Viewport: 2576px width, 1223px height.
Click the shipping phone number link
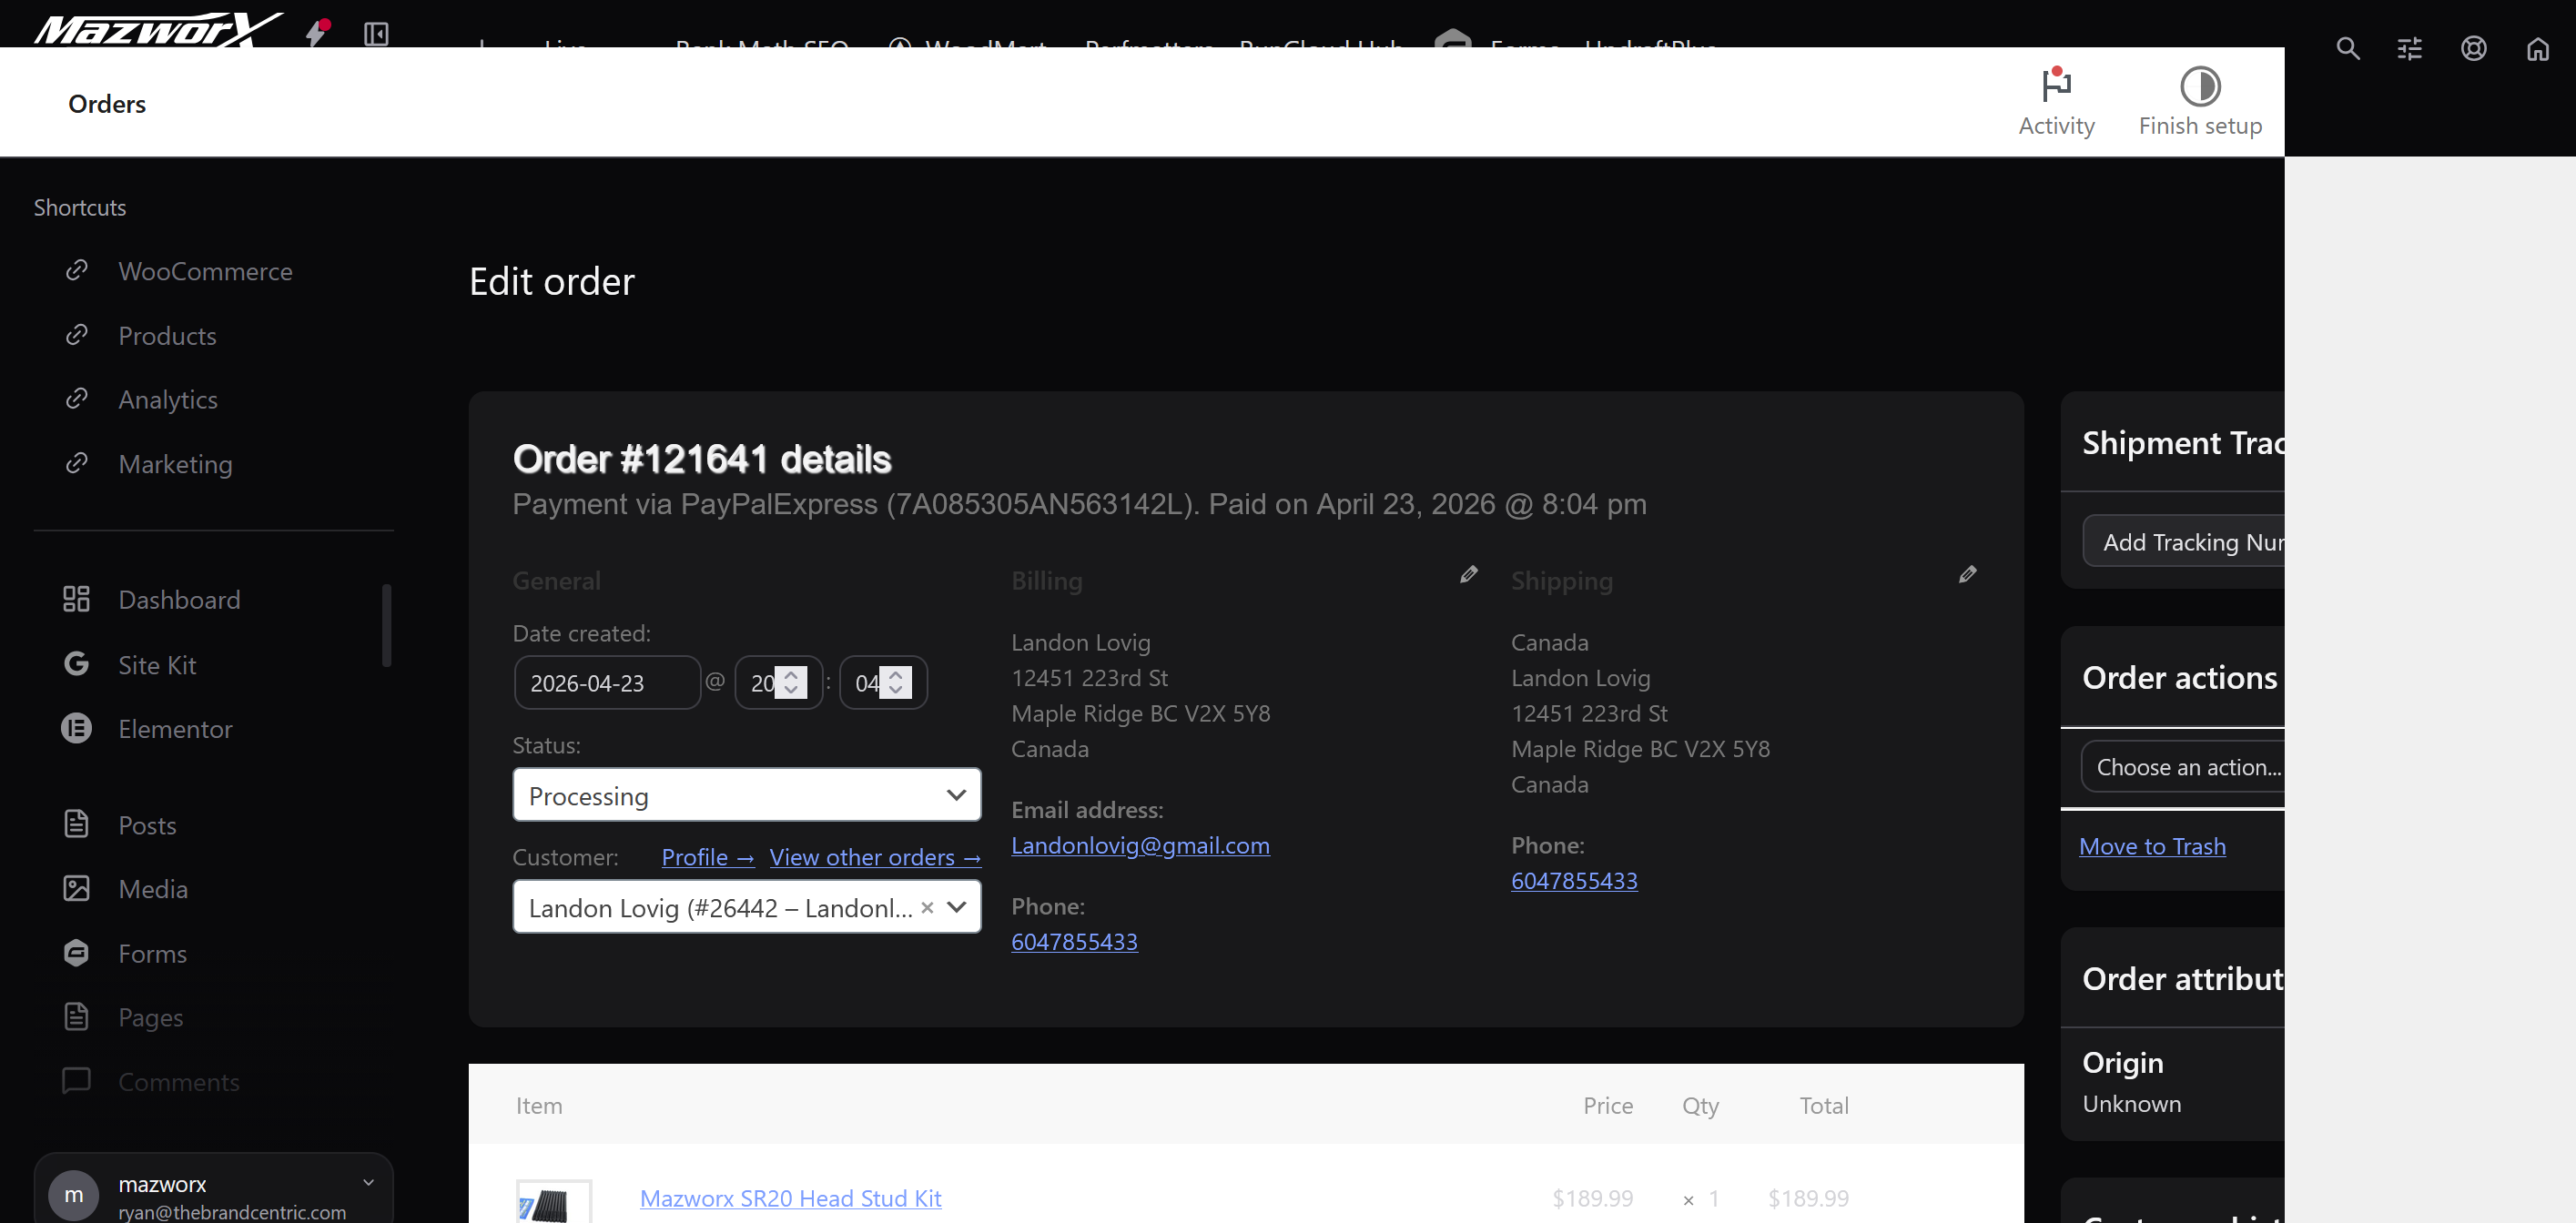click(x=1574, y=880)
